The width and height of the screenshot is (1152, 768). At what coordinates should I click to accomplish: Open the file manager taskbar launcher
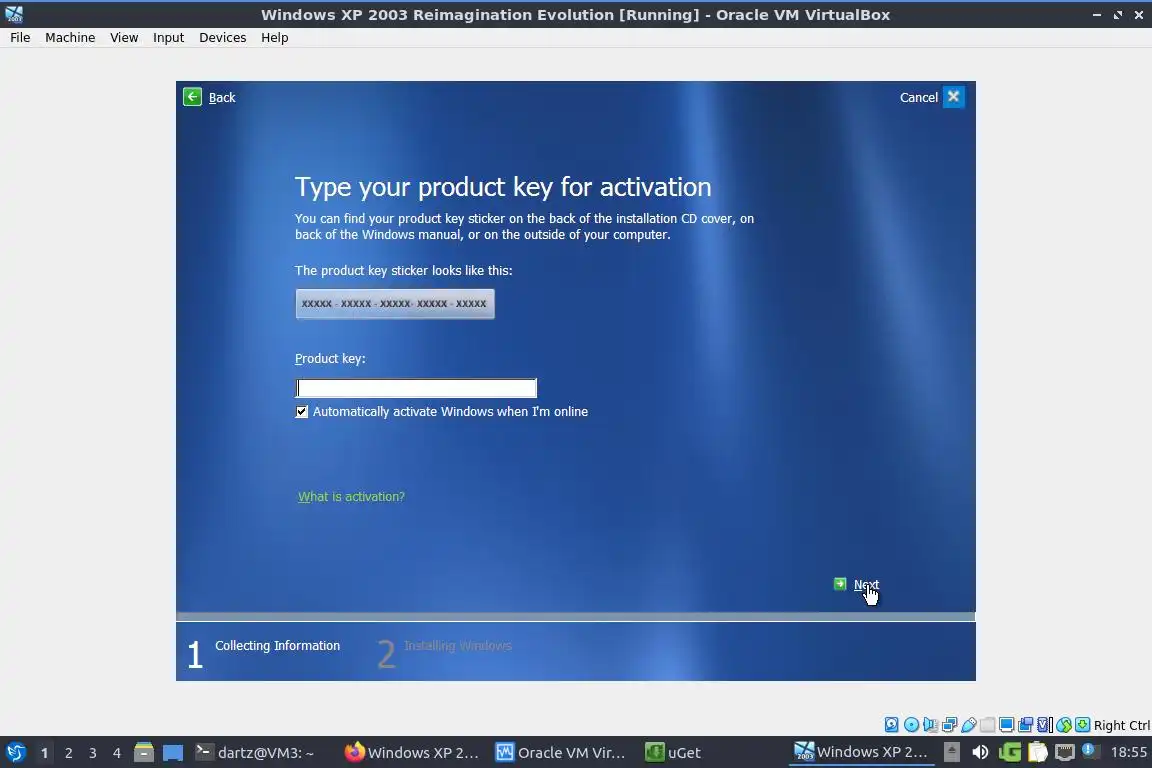click(143, 753)
